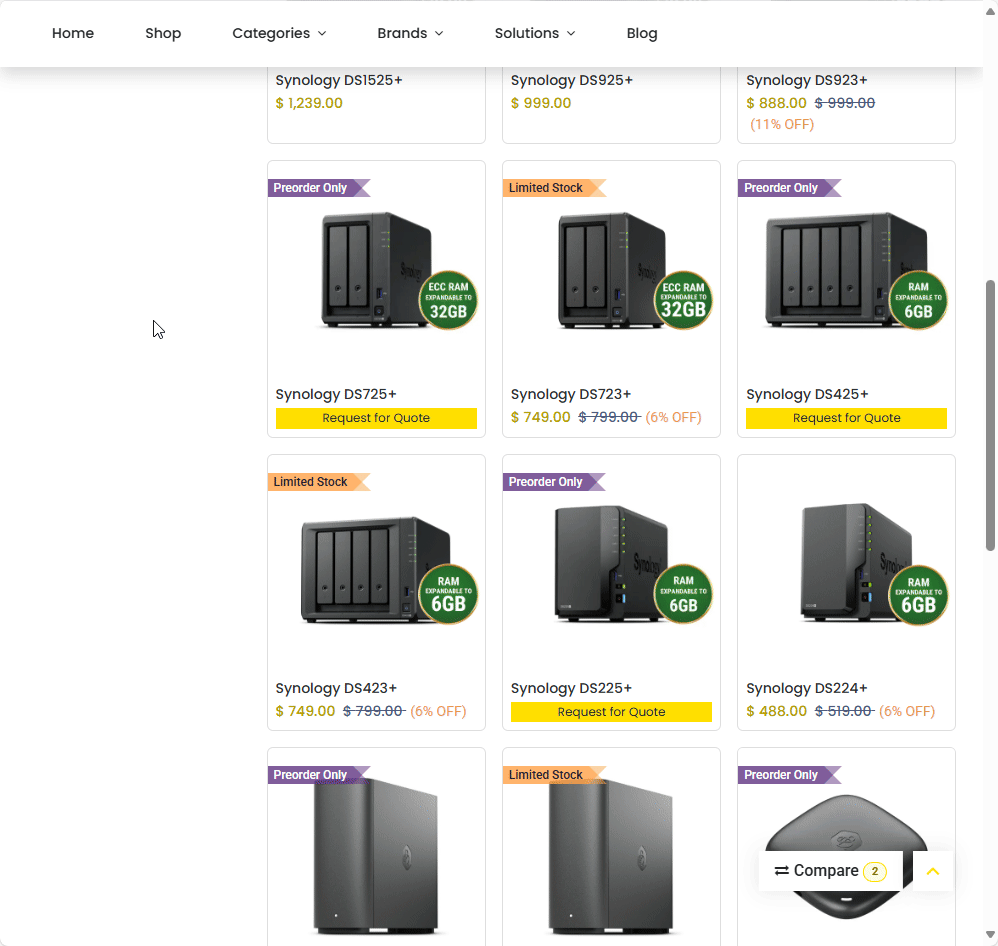The height and width of the screenshot is (946, 998).
Task: Click the ECC RAM 32GB badge on DS723+
Action: [x=683, y=300]
